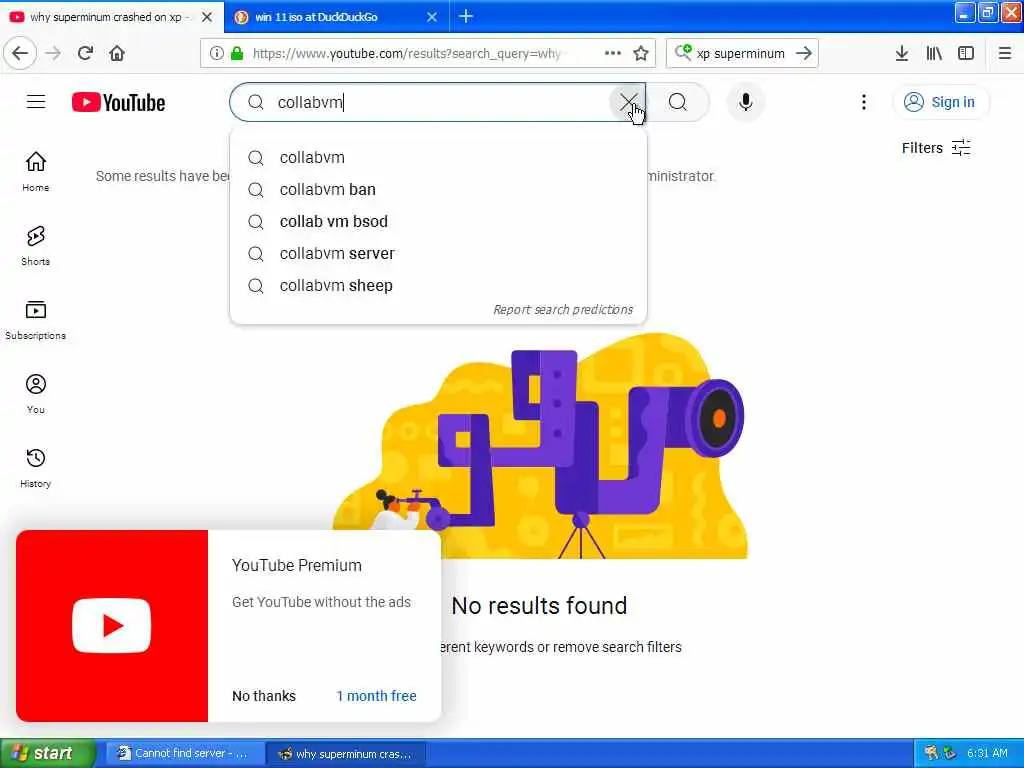Click the 'No results found' heading
This screenshot has width=1024, height=768.
(539, 605)
